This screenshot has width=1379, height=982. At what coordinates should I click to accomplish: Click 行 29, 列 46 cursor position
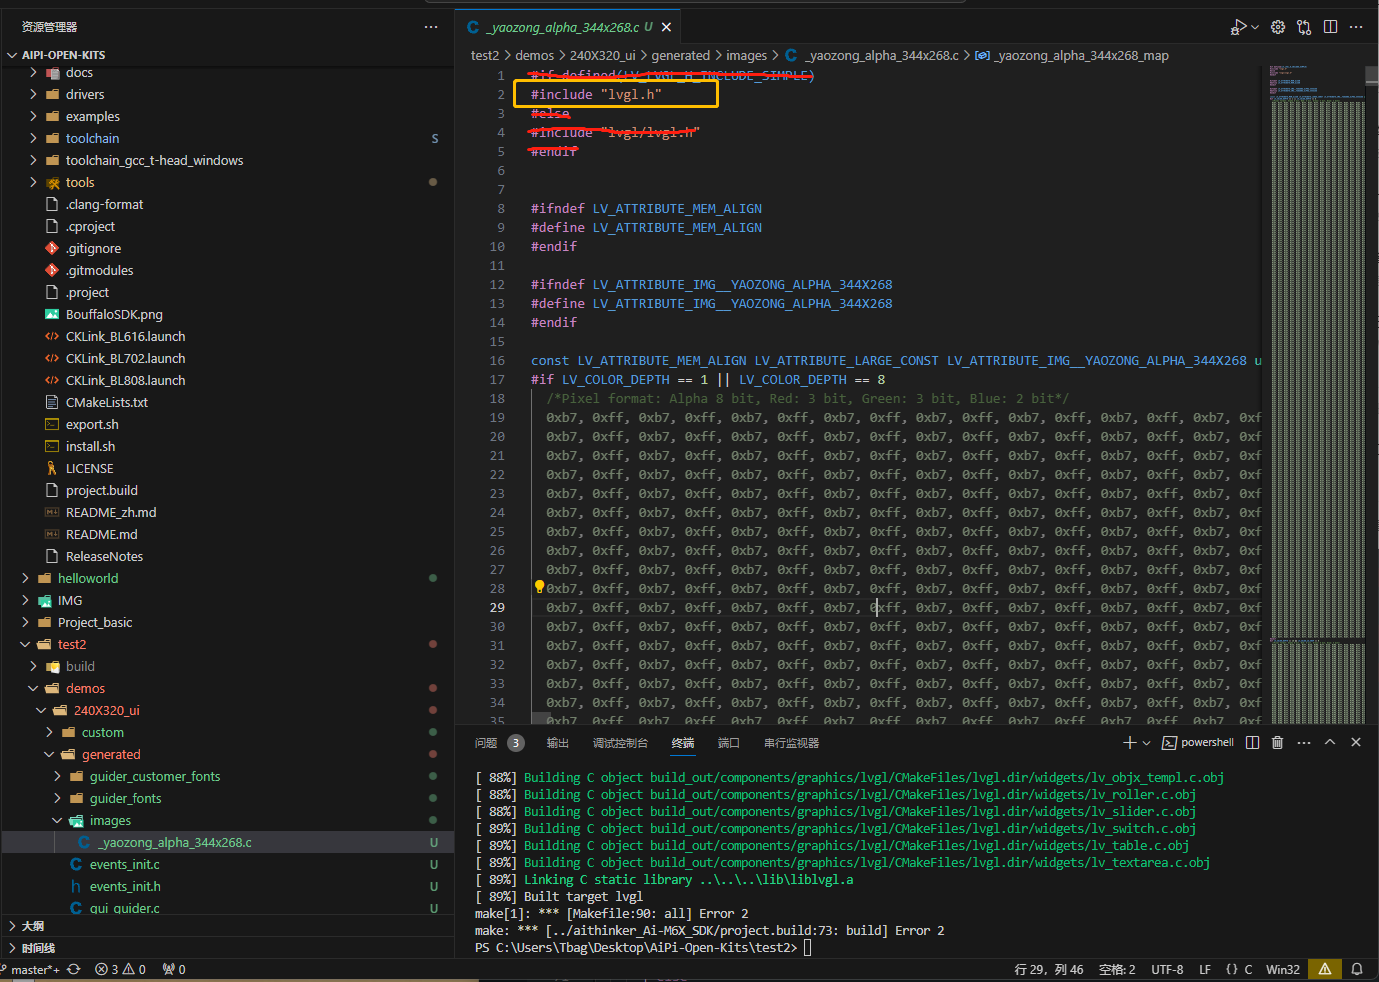click(1049, 969)
